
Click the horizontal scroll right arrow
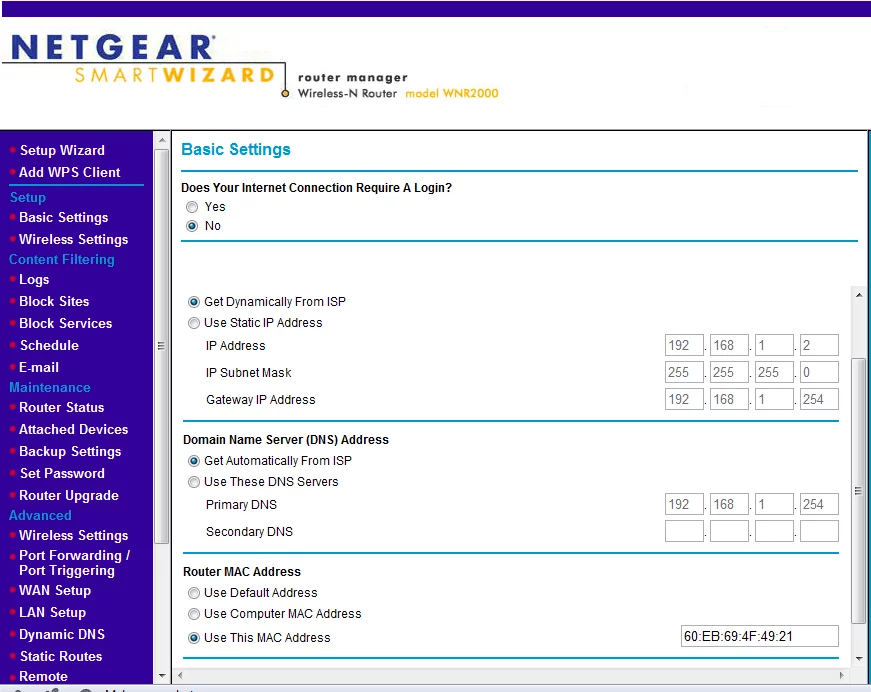(x=841, y=675)
